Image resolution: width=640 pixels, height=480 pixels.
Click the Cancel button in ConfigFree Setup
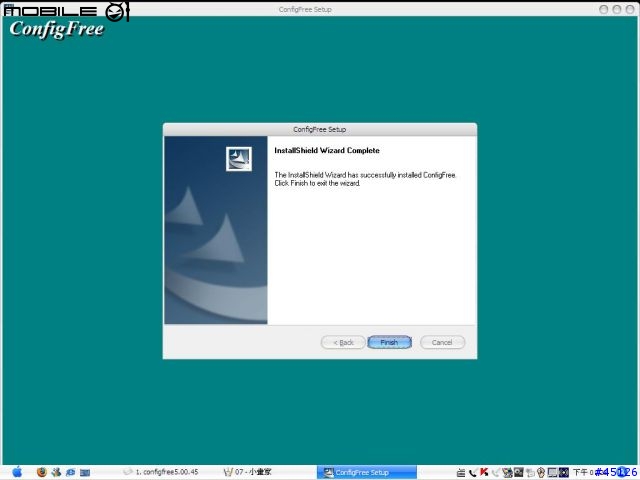click(x=442, y=342)
